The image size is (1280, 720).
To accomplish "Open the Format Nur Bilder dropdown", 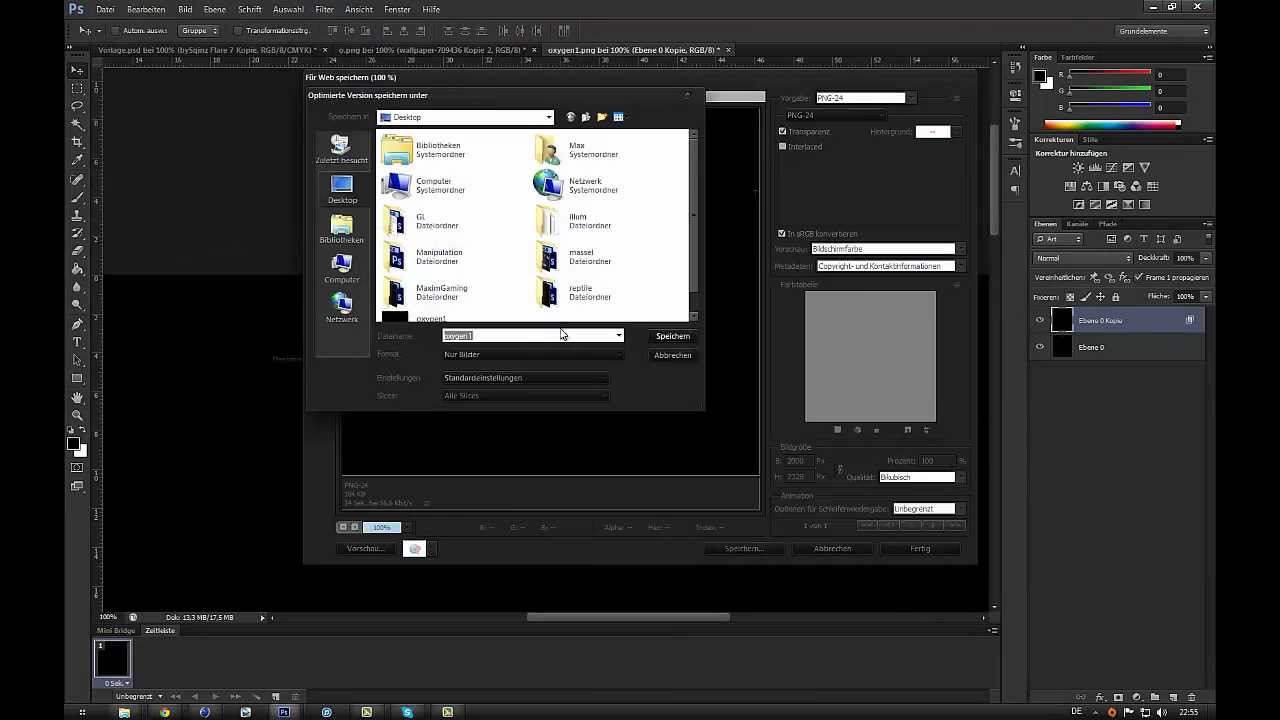I will click(x=532, y=354).
